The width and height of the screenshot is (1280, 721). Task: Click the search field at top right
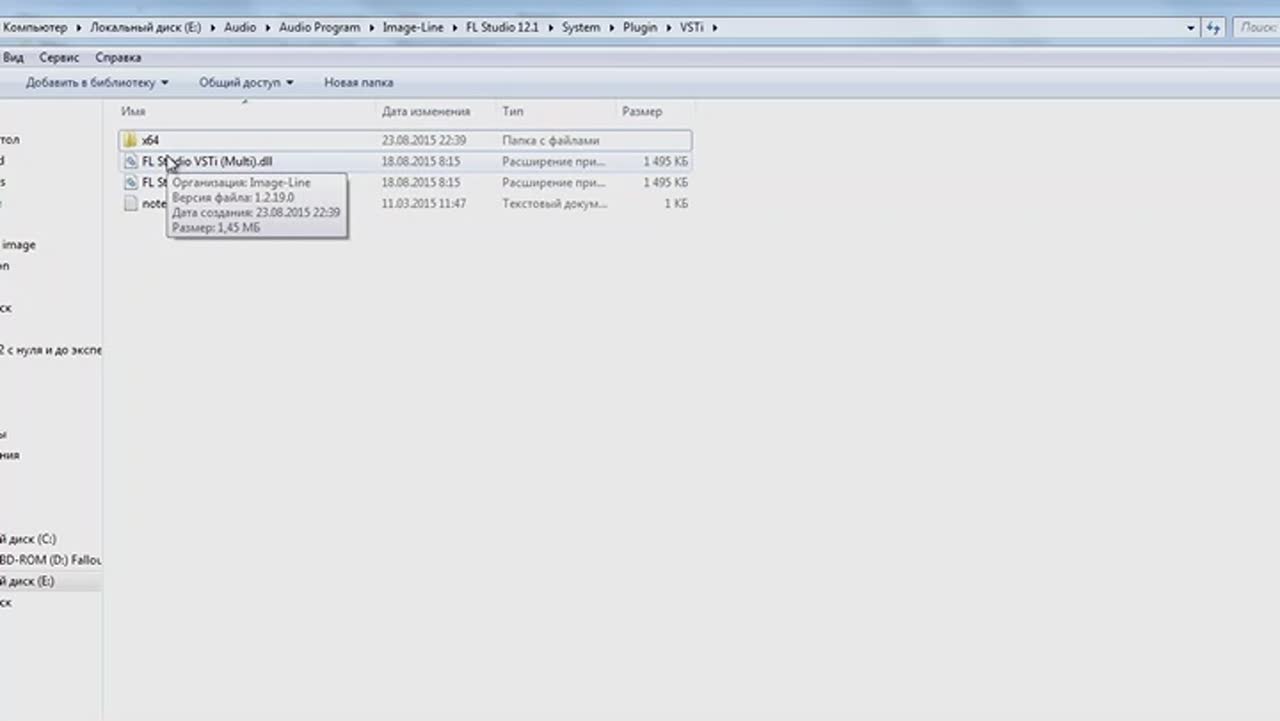(x=1257, y=28)
